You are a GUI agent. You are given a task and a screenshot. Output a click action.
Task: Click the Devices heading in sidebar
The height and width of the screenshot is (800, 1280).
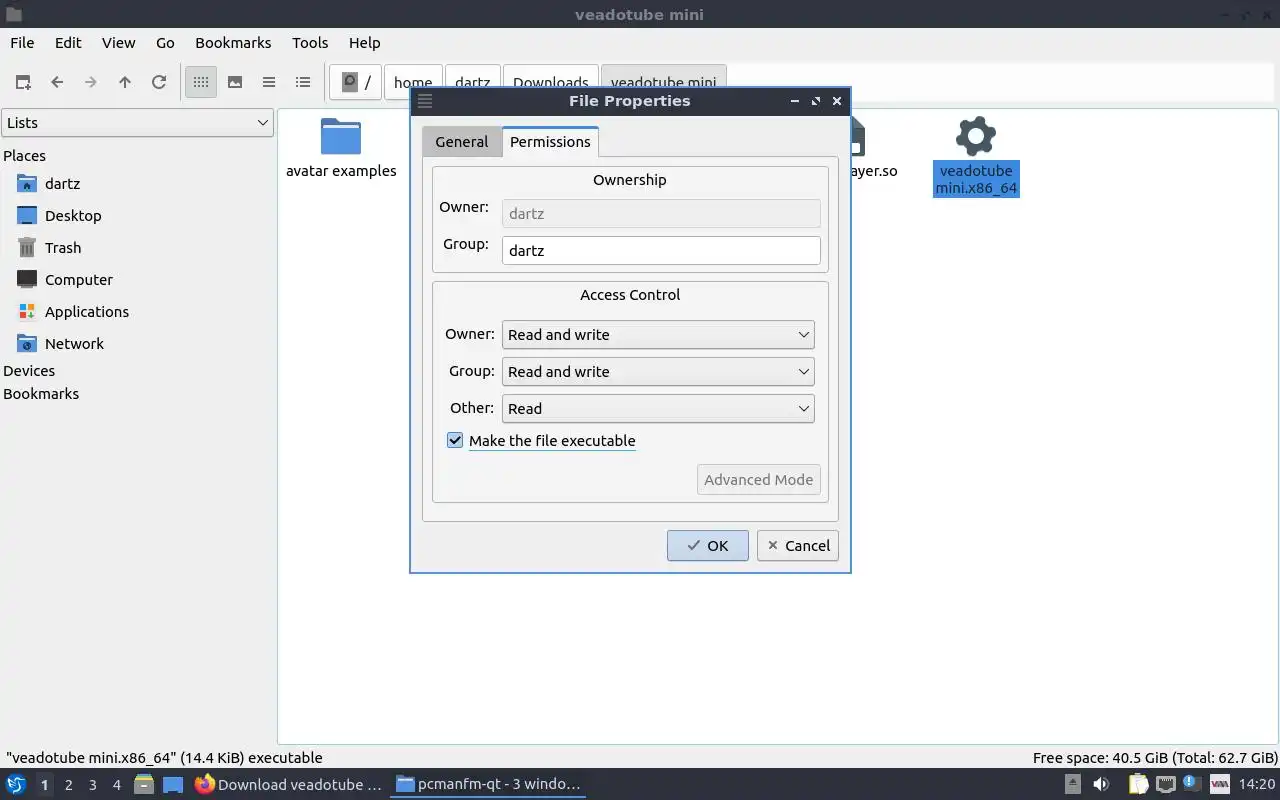coord(29,371)
